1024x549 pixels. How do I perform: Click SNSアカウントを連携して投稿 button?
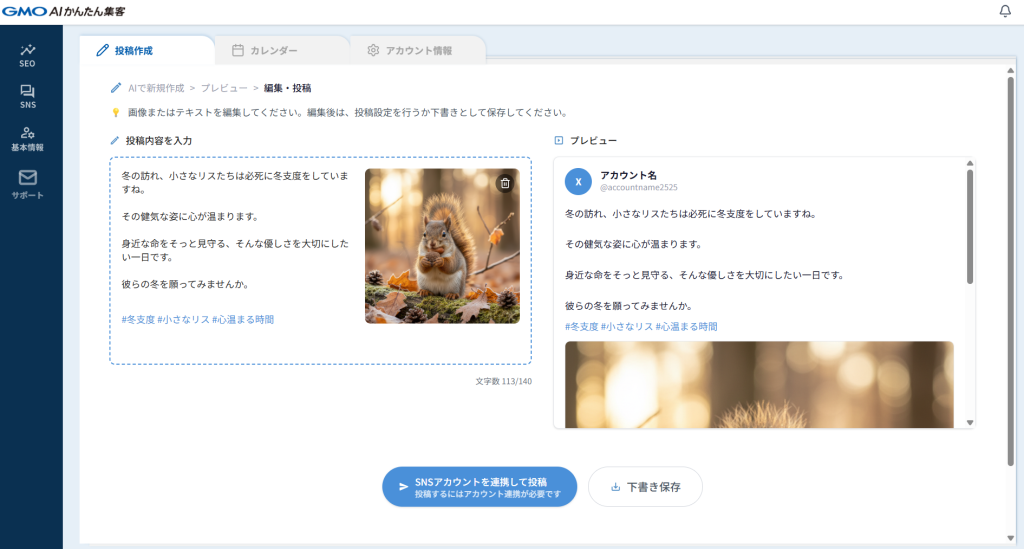pyautogui.click(x=479, y=487)
